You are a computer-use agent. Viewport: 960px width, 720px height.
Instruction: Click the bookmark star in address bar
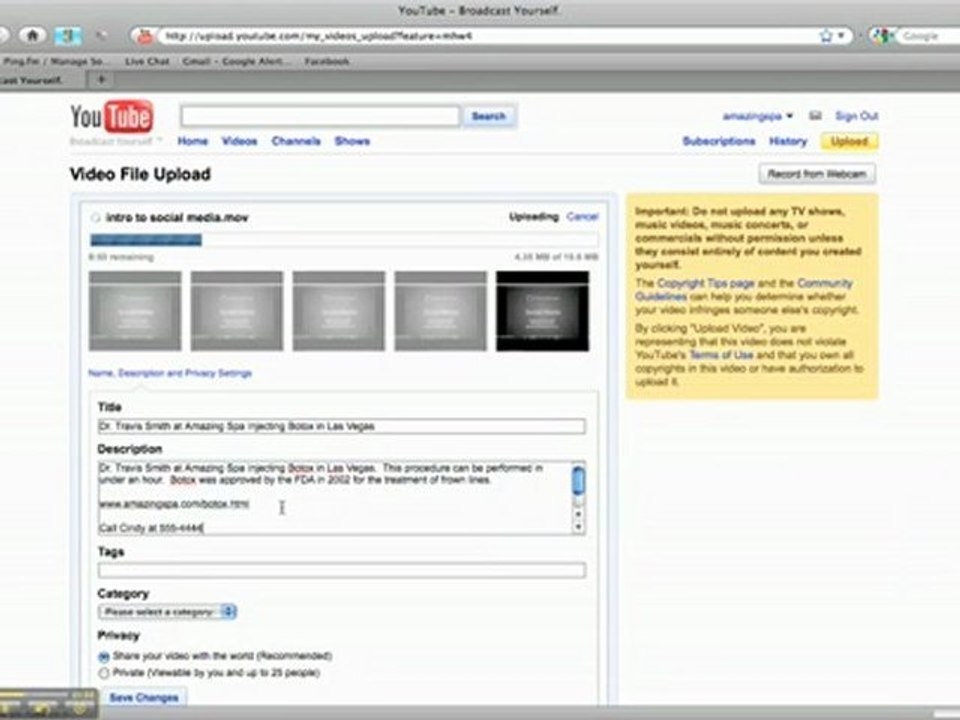click(826, 36)
